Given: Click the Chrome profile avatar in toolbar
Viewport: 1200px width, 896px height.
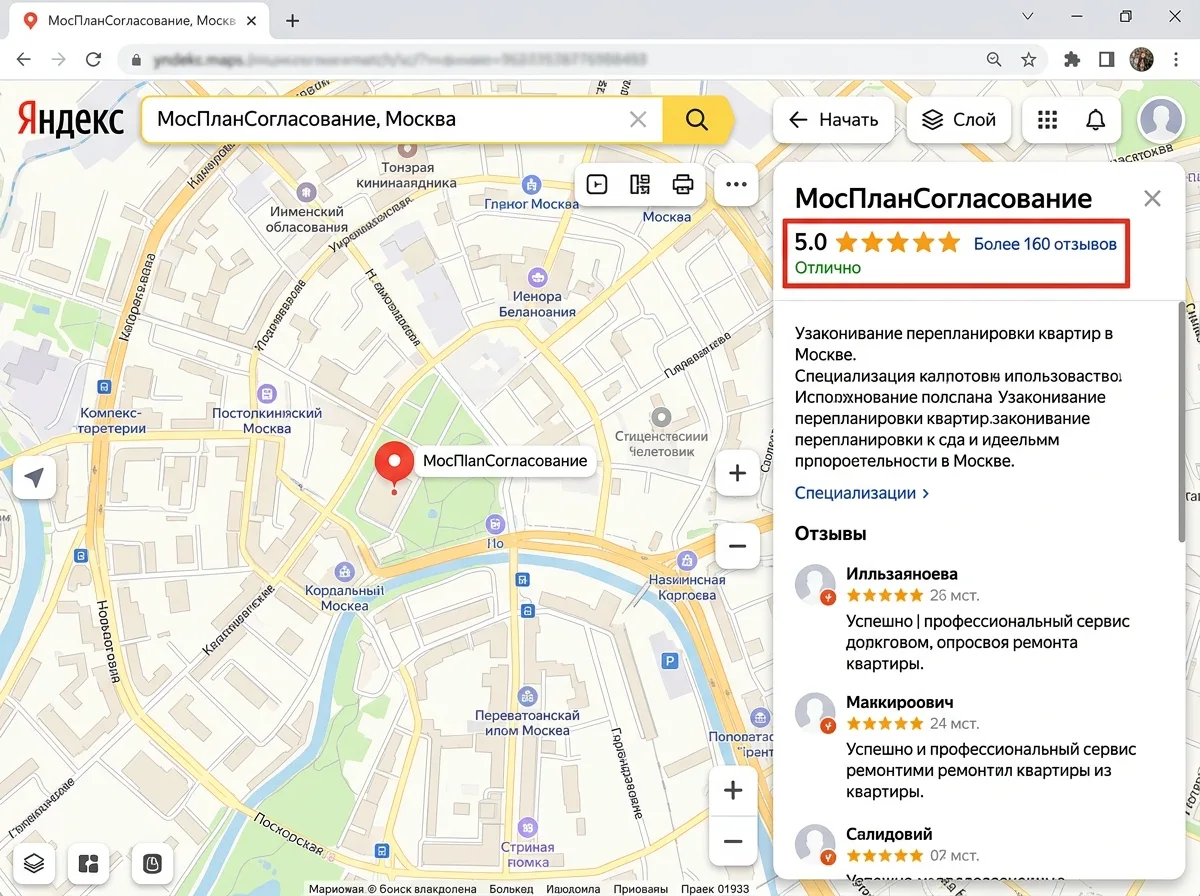Looking at the screenshot, I should point(1141,59).
